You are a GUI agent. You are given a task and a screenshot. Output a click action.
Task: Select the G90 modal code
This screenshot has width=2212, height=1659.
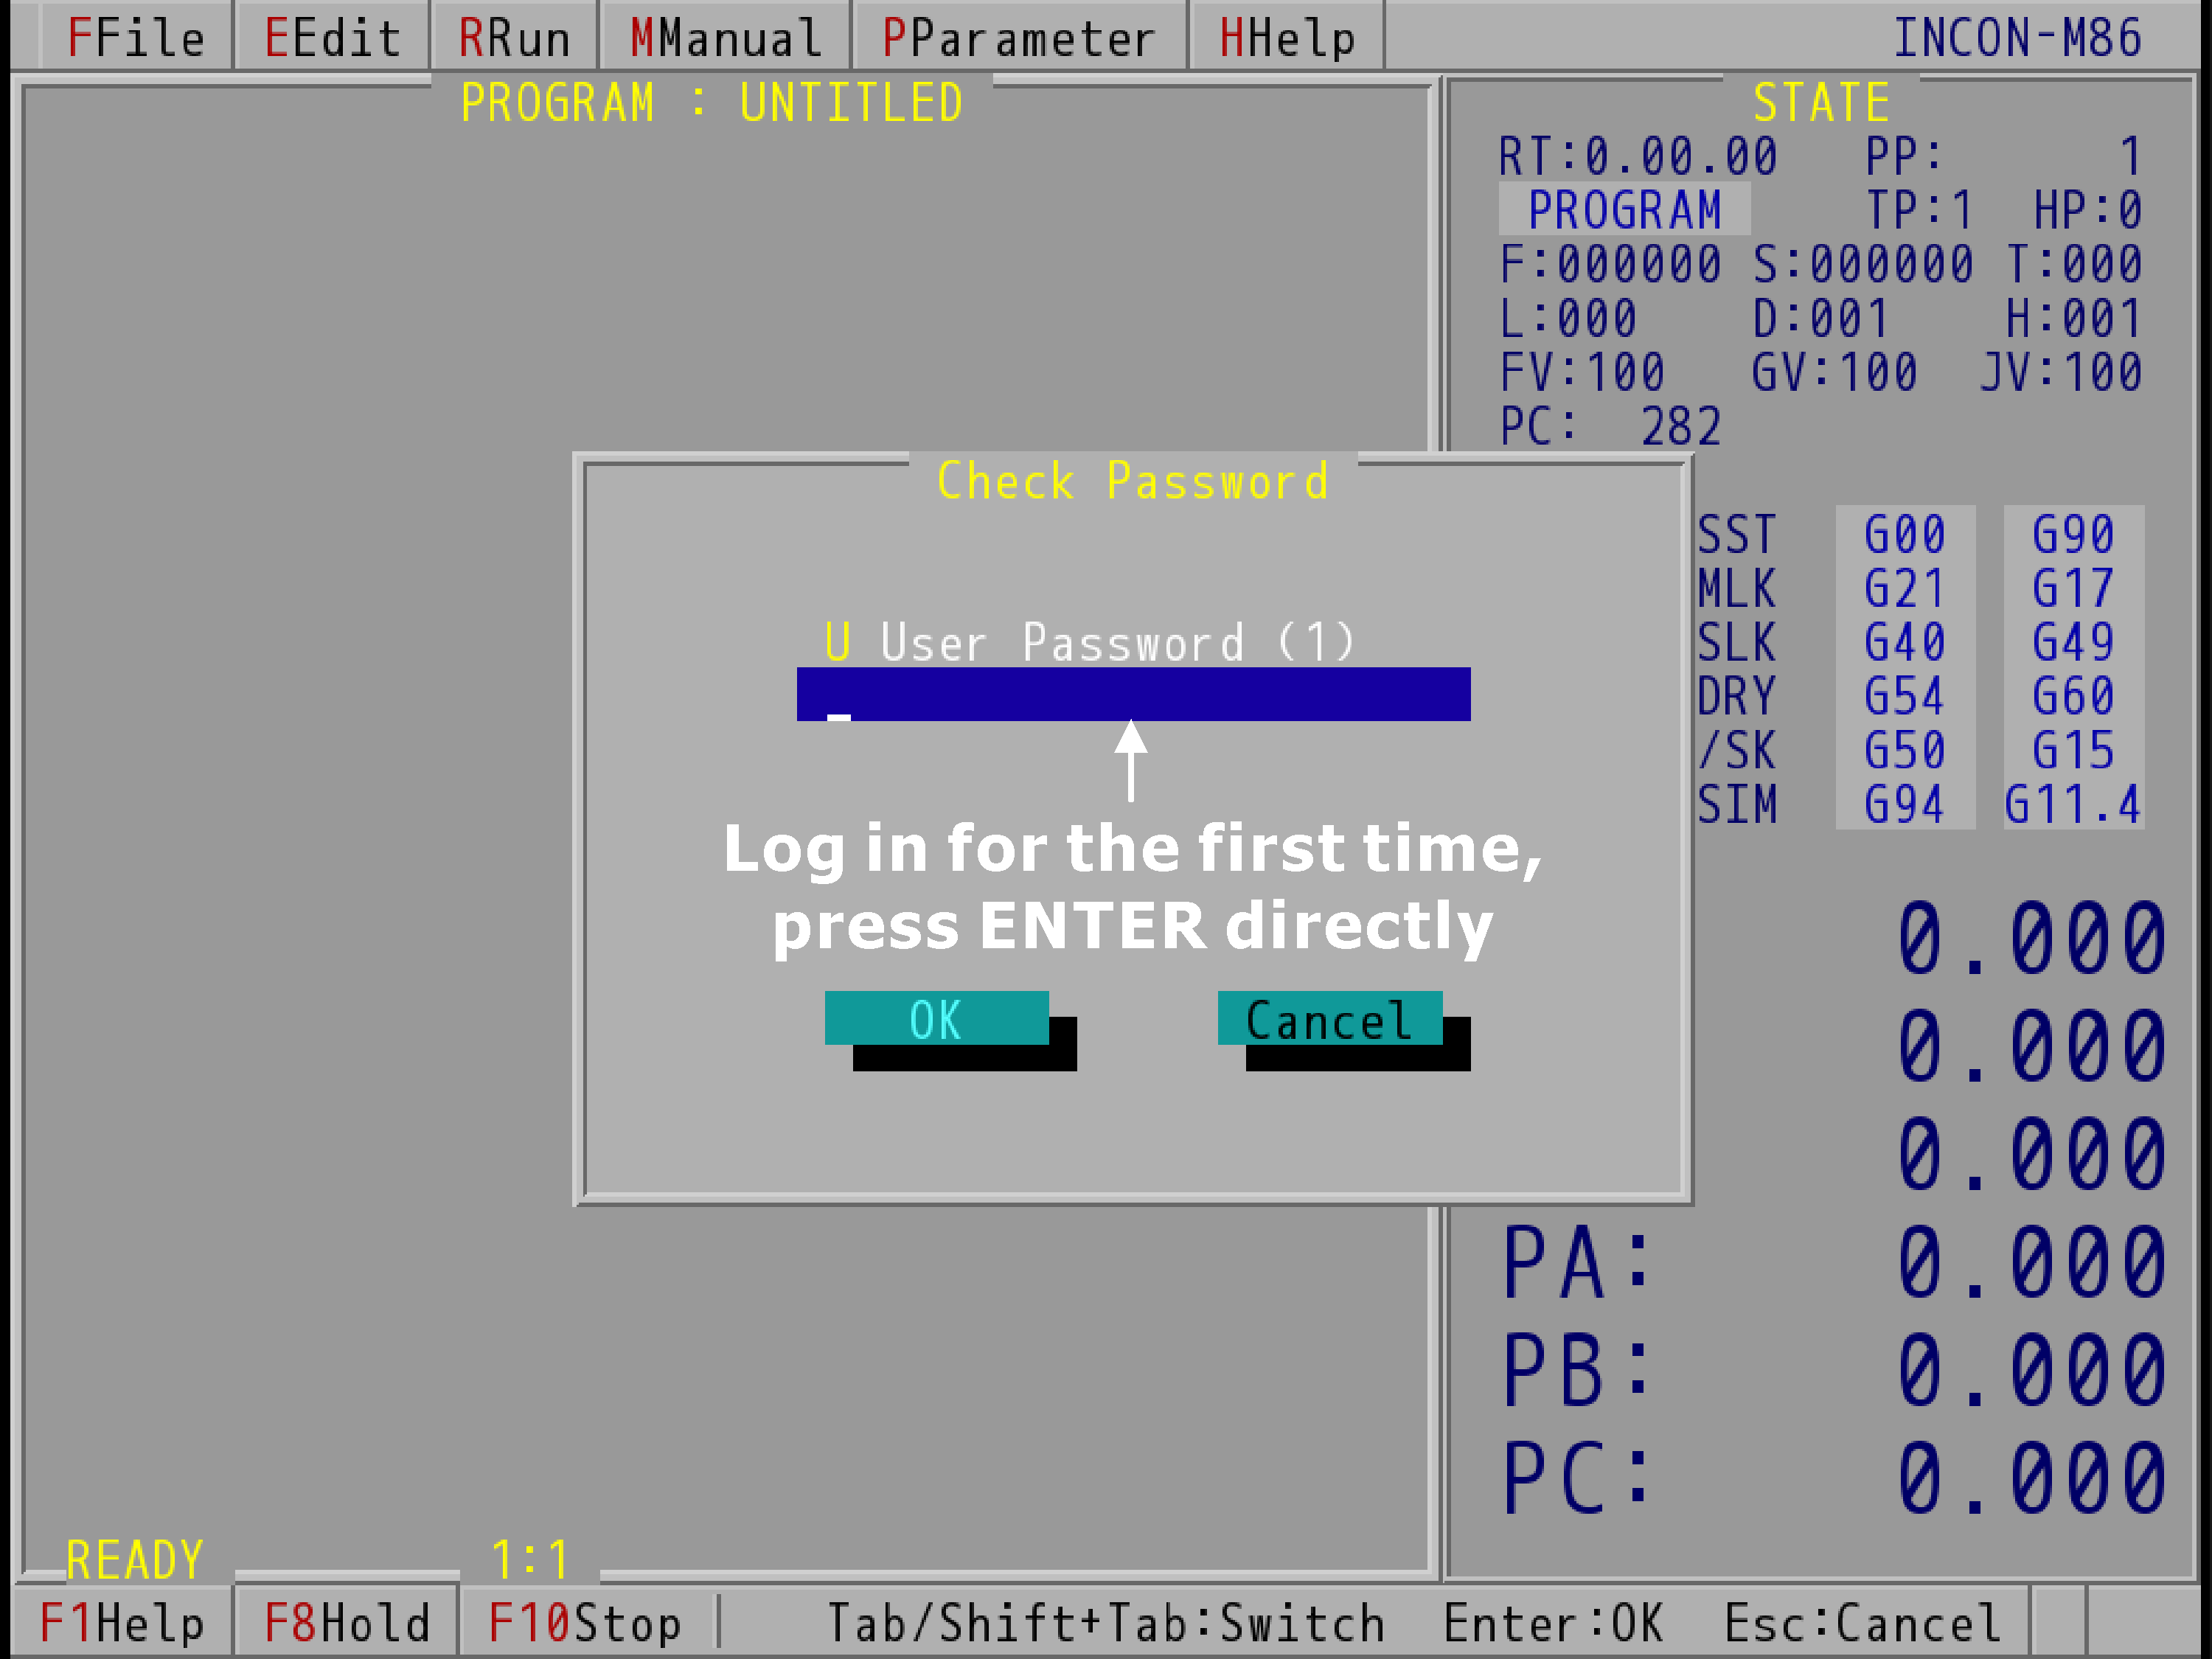pos(2073,534)
